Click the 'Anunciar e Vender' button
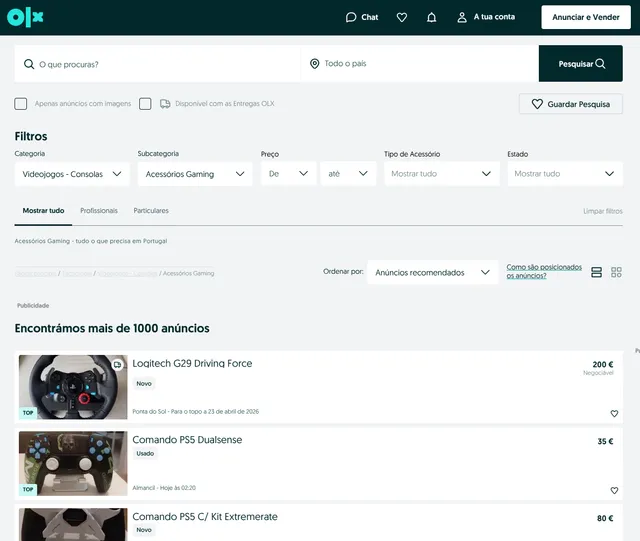 pos(586,17)
